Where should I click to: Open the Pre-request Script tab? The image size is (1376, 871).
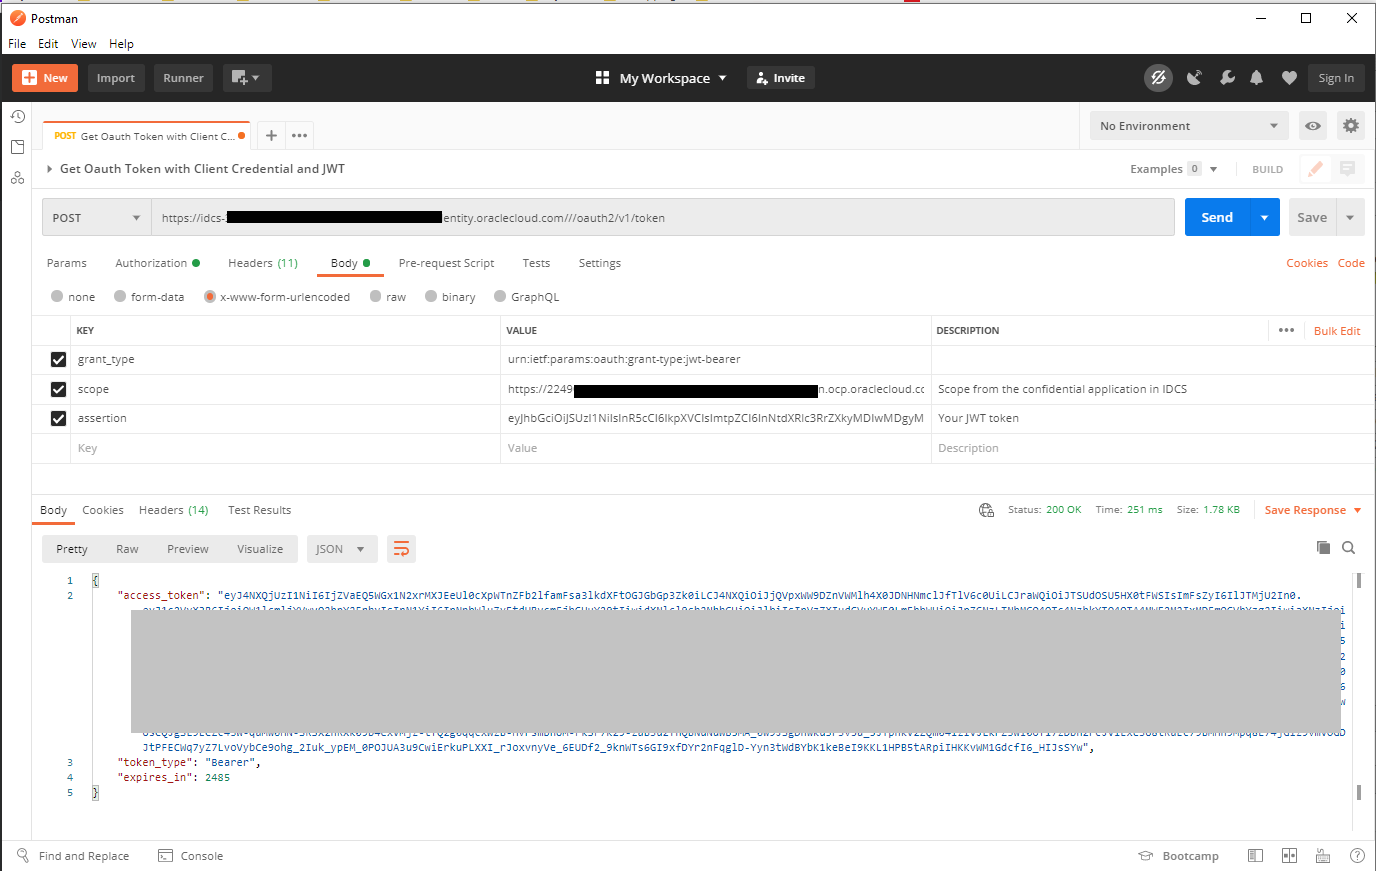point(446,263)
